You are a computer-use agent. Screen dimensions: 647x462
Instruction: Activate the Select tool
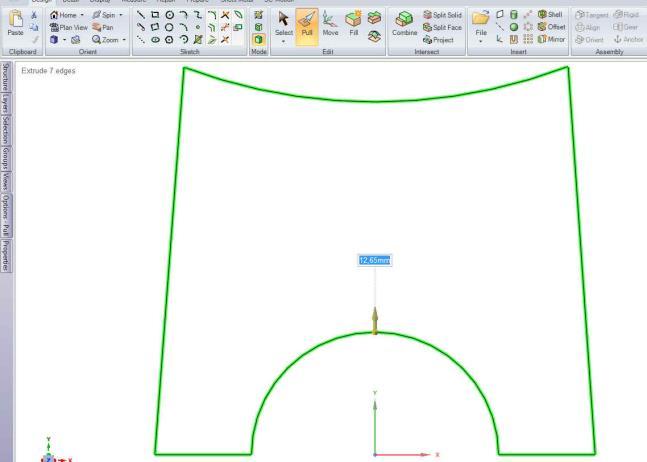283,24
